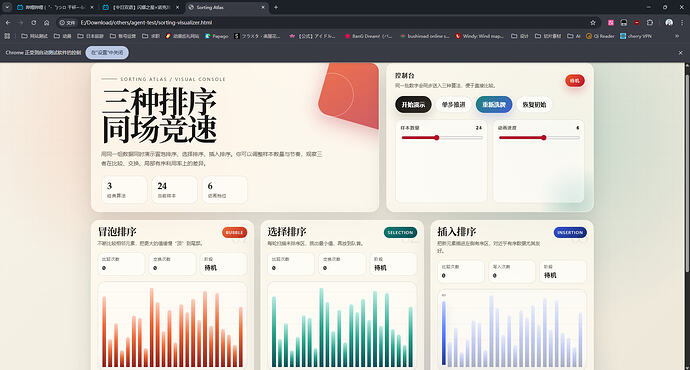Click the browser forward arrow
This screenshot has width=690, height=370.
21,22
